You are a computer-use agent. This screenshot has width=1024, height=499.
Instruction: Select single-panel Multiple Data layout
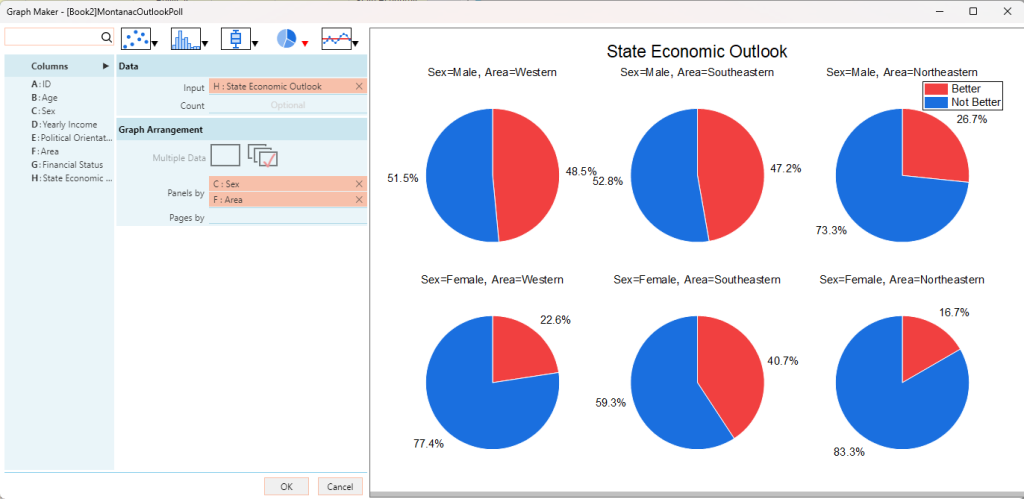(x=226, y=155)
